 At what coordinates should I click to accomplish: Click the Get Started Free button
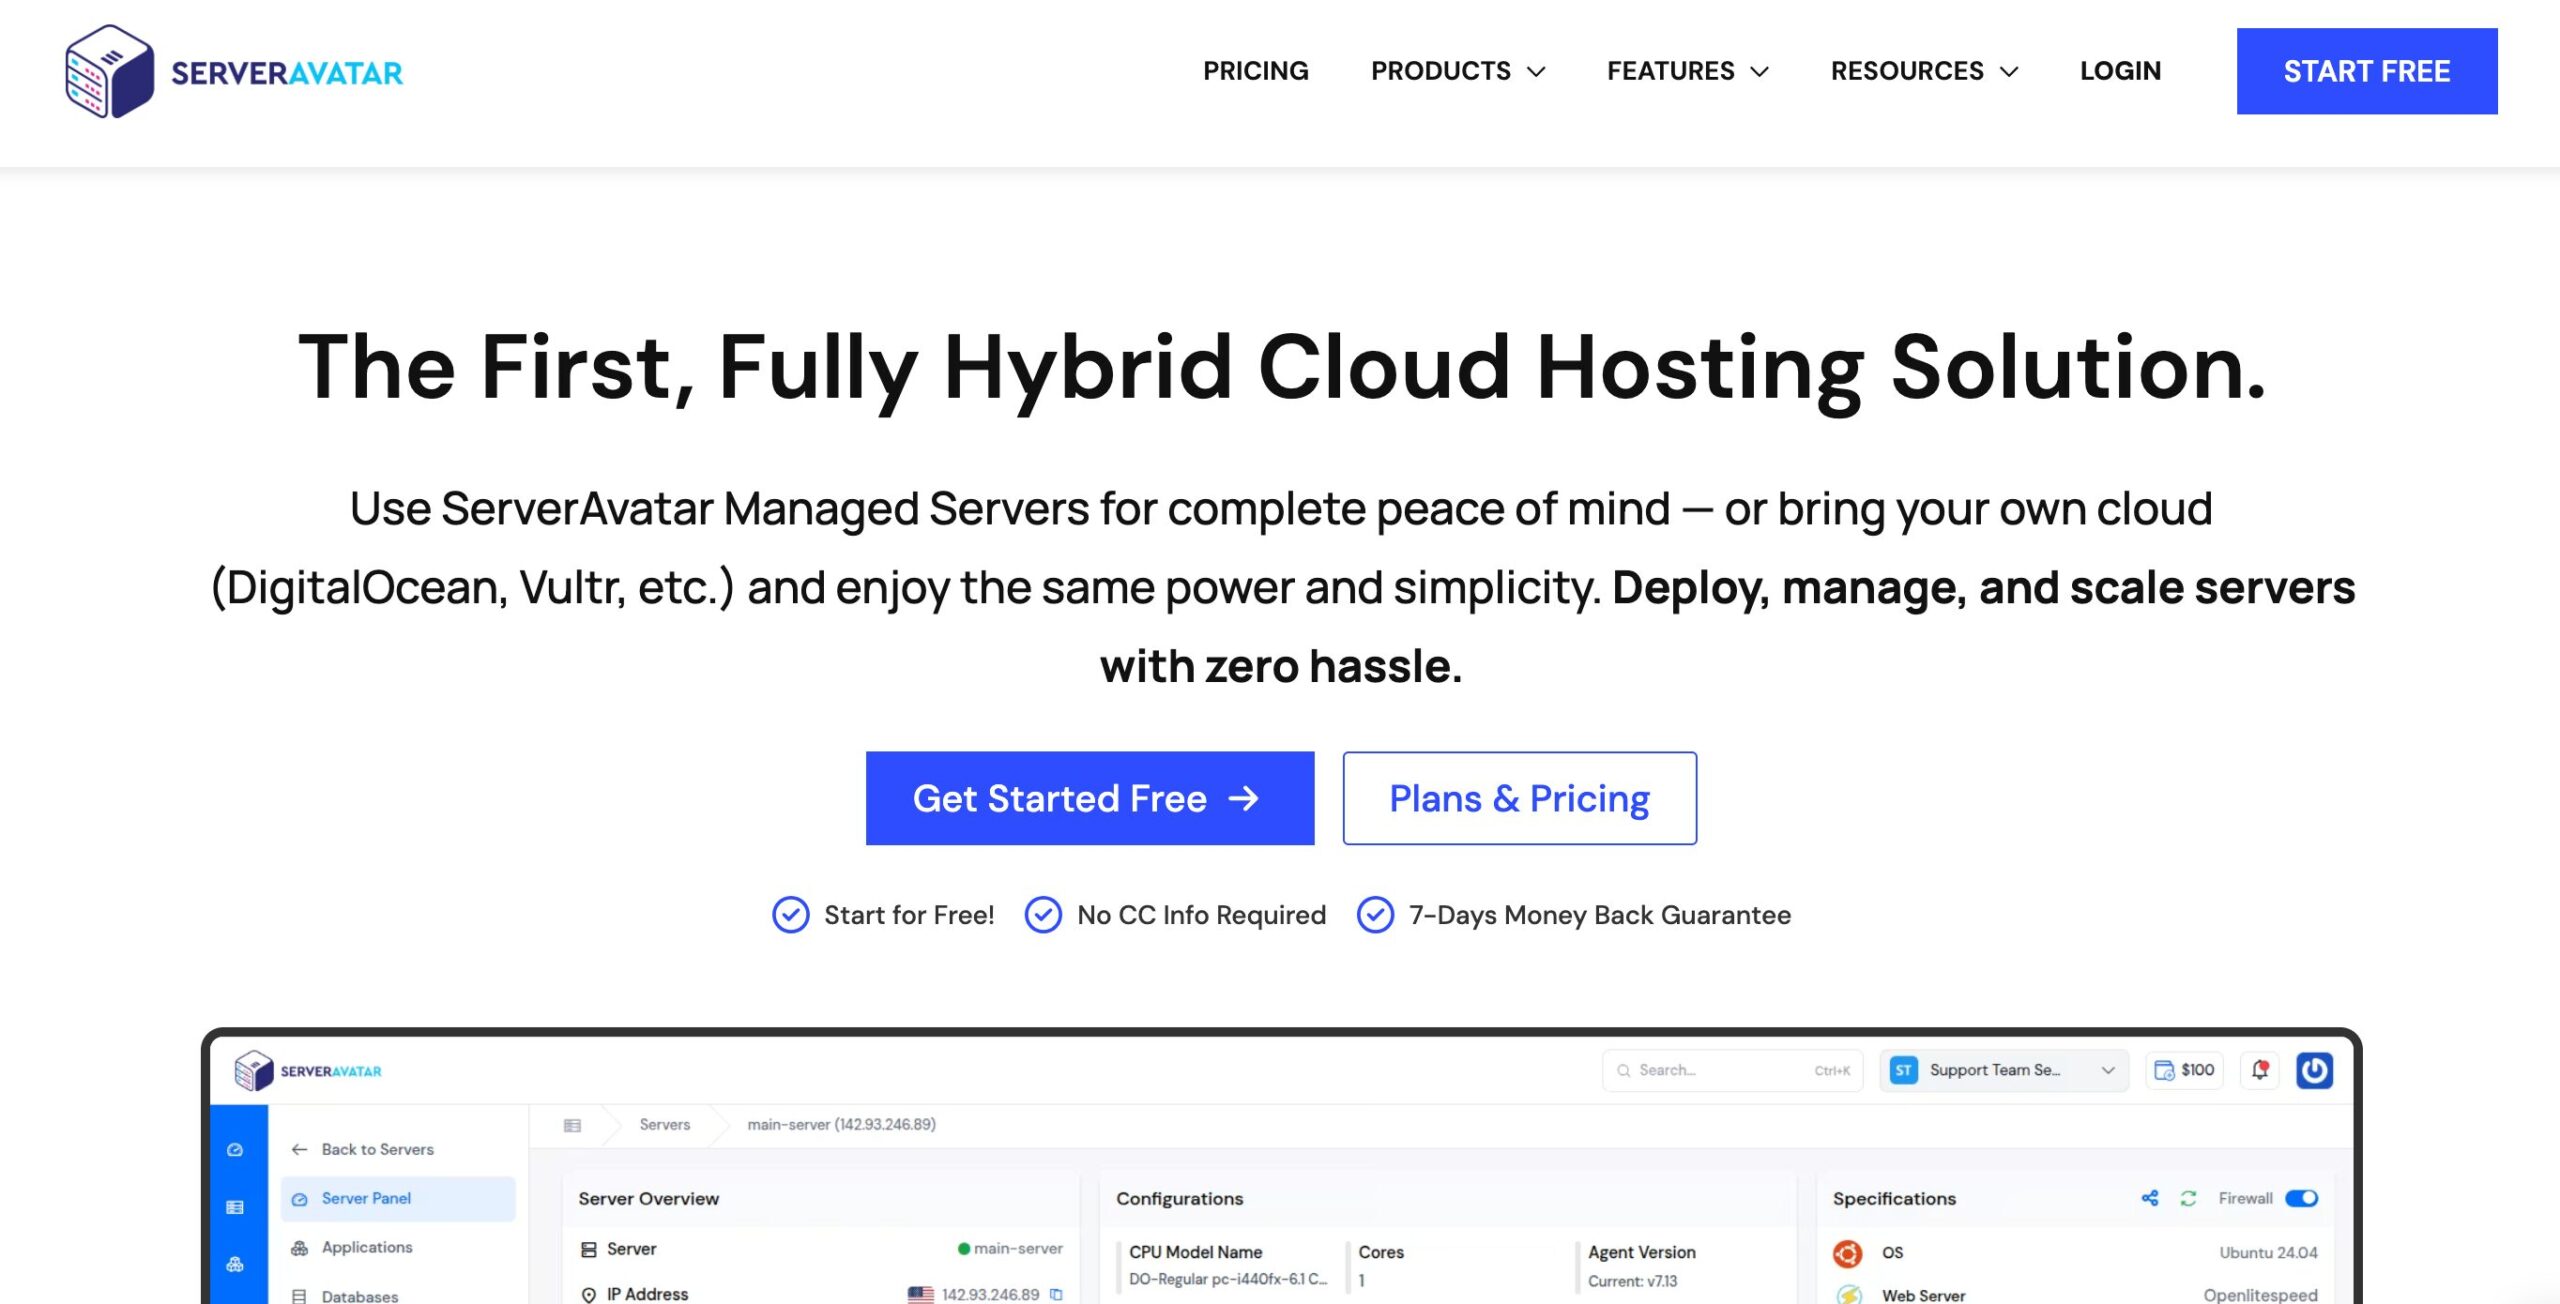click(1089, 798)
